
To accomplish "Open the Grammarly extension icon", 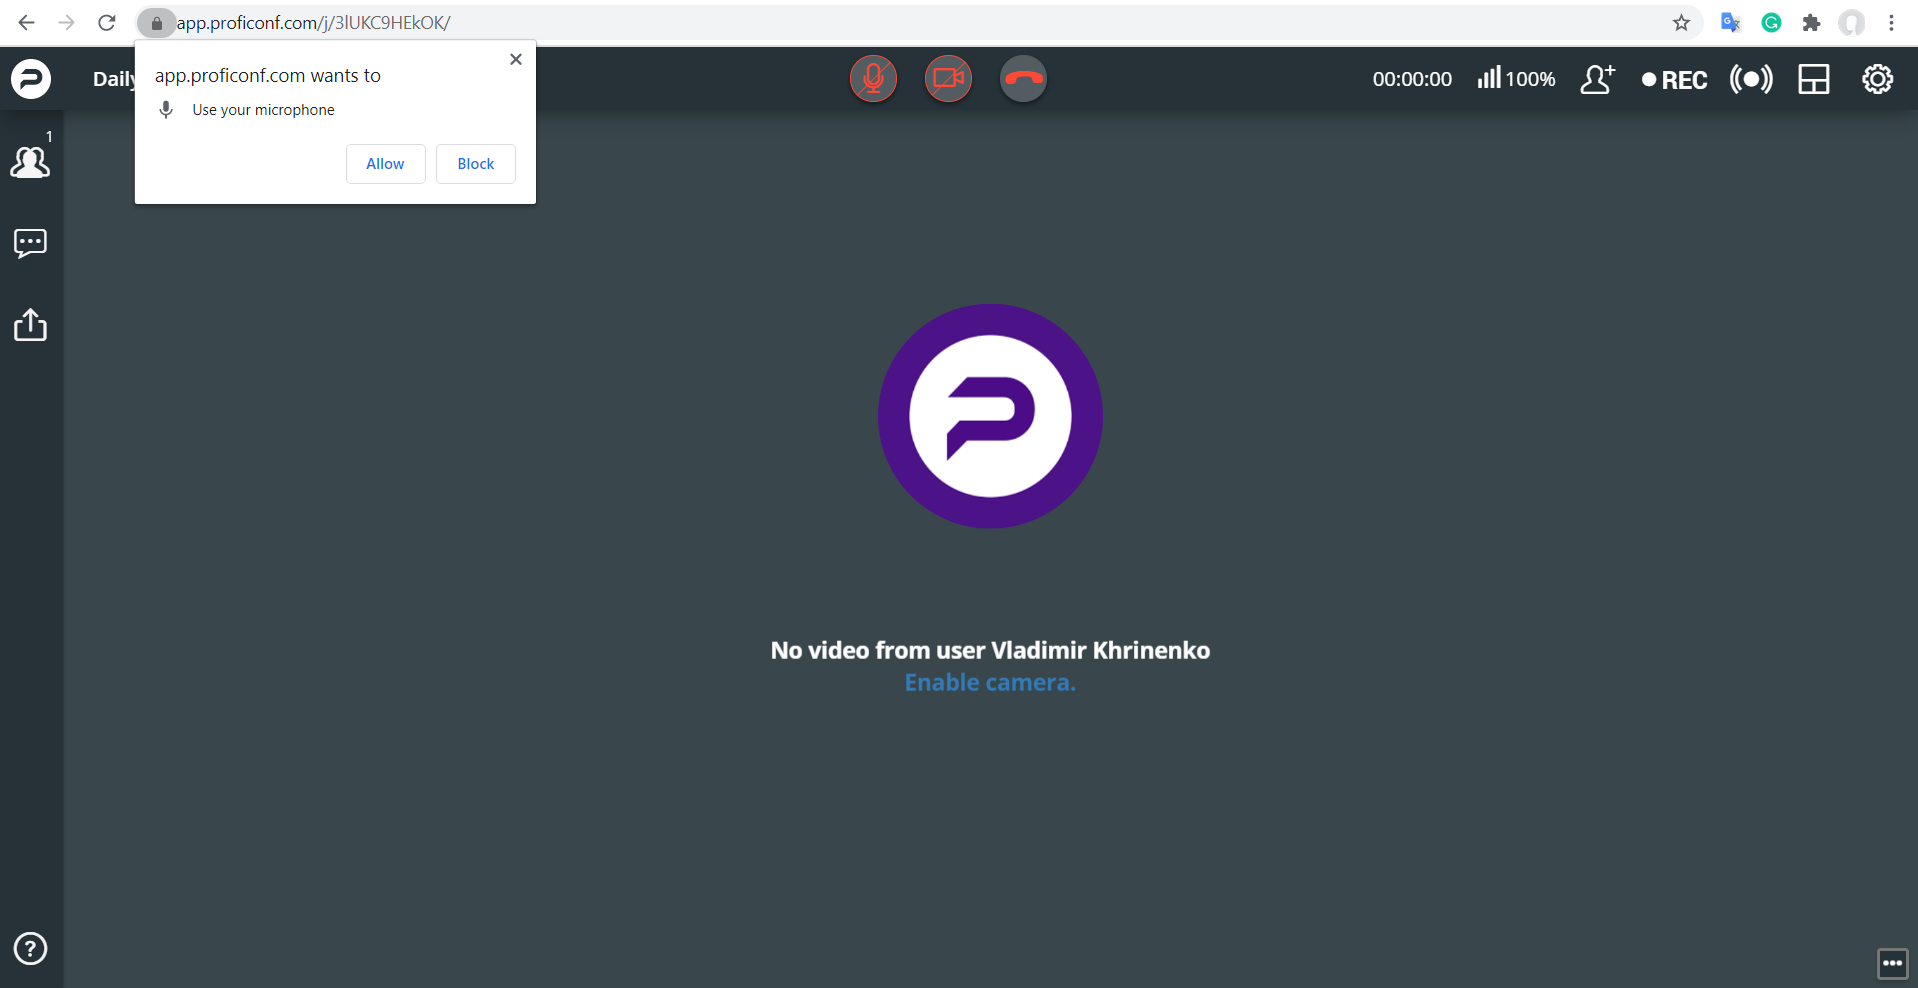I will tap(1771, 22).
